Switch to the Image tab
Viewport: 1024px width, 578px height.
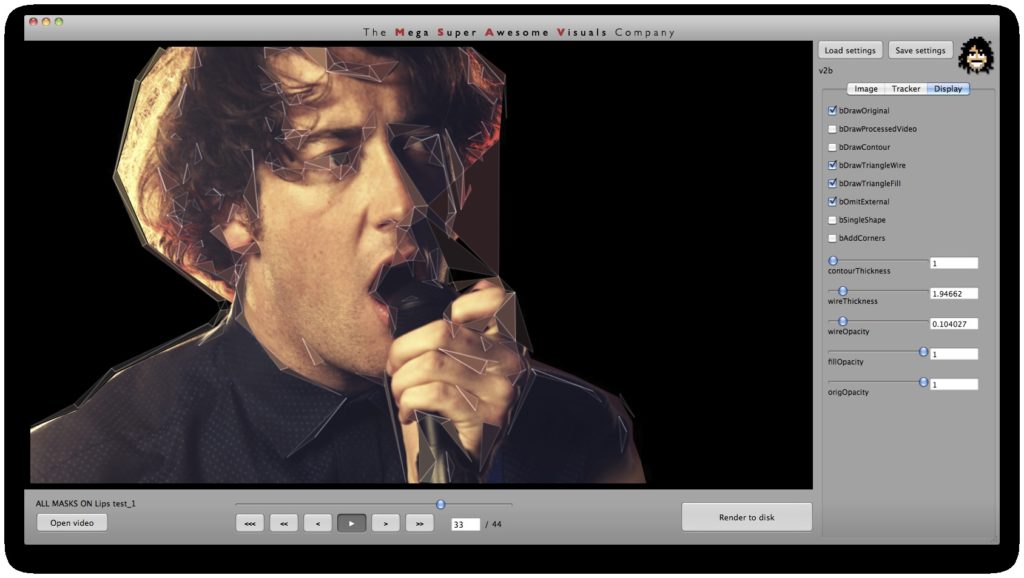tap(866, 89)
